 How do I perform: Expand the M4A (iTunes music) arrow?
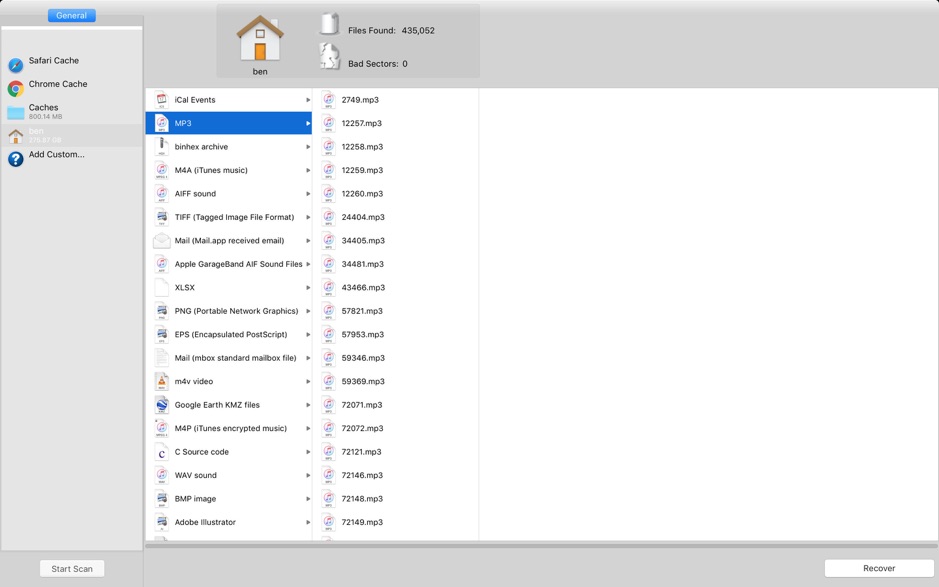point(308,170)
